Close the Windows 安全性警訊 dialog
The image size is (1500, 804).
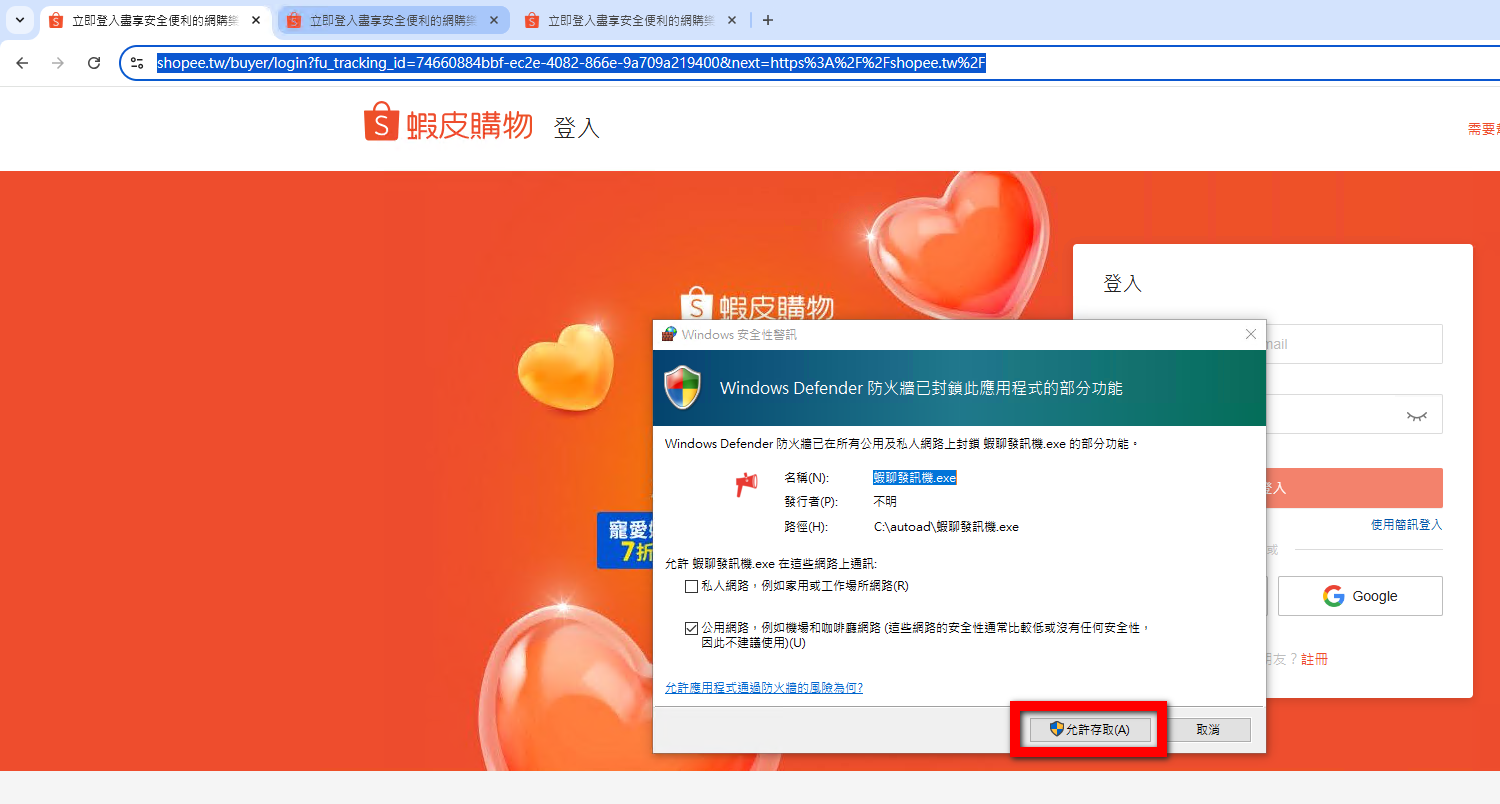[x=1250, y=334]
